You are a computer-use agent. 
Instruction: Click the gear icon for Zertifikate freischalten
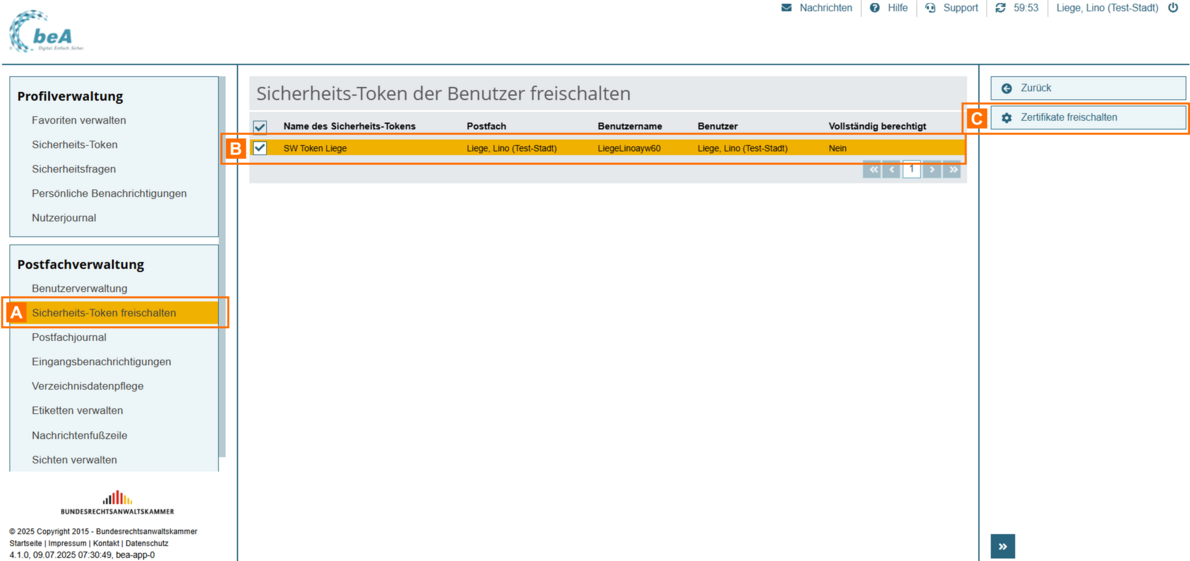1007,118
